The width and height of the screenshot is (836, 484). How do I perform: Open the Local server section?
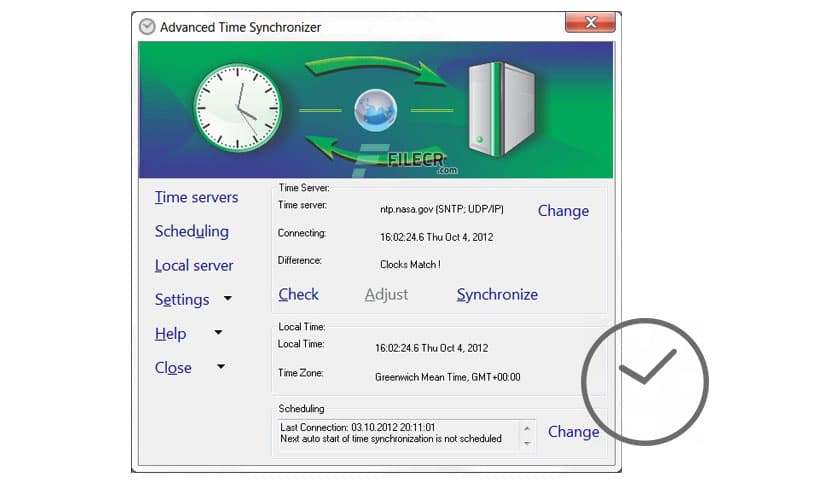194,265
